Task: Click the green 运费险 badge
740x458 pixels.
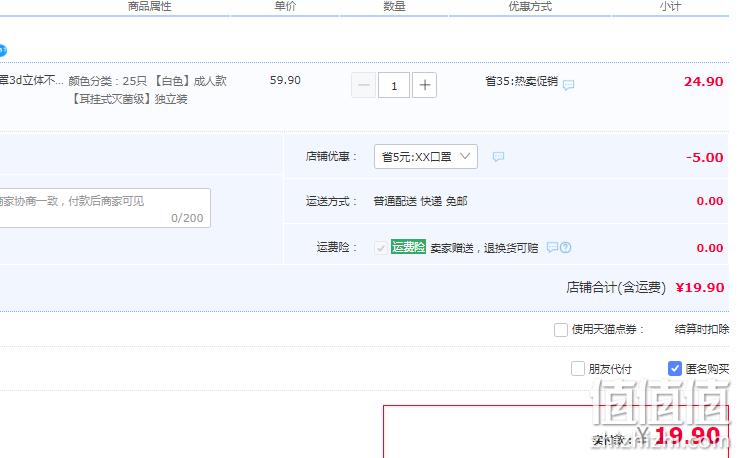Action: [x=408, y=247]
